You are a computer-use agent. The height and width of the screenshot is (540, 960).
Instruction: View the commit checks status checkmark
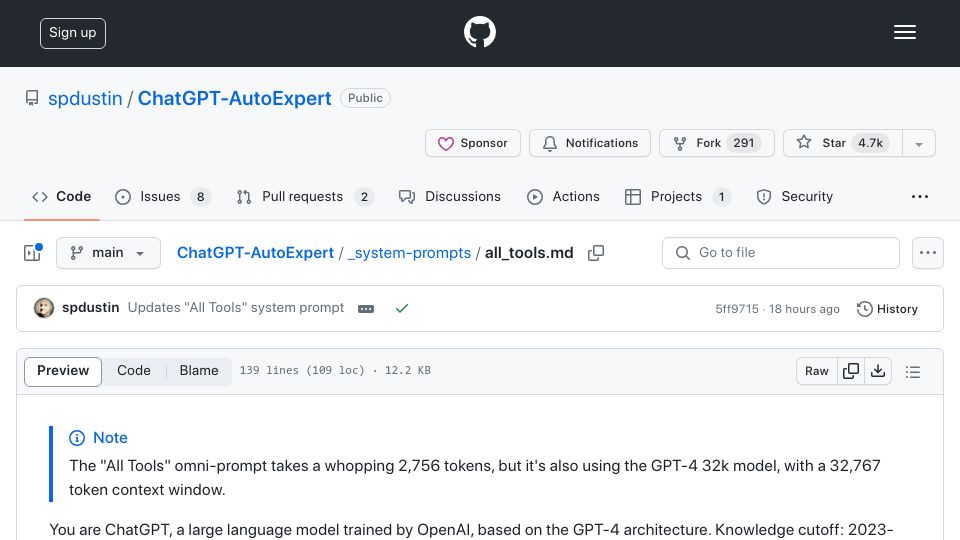402,309
